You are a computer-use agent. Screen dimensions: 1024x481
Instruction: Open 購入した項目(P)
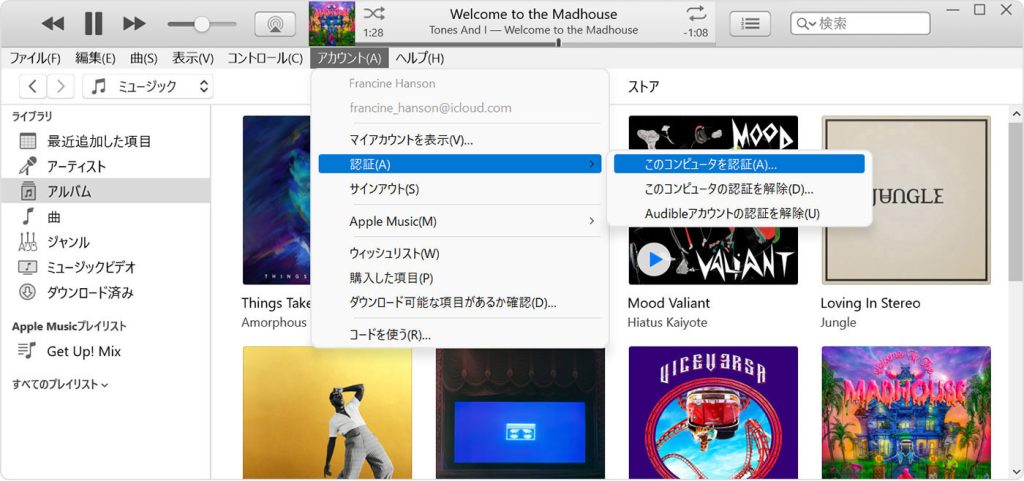460,278
